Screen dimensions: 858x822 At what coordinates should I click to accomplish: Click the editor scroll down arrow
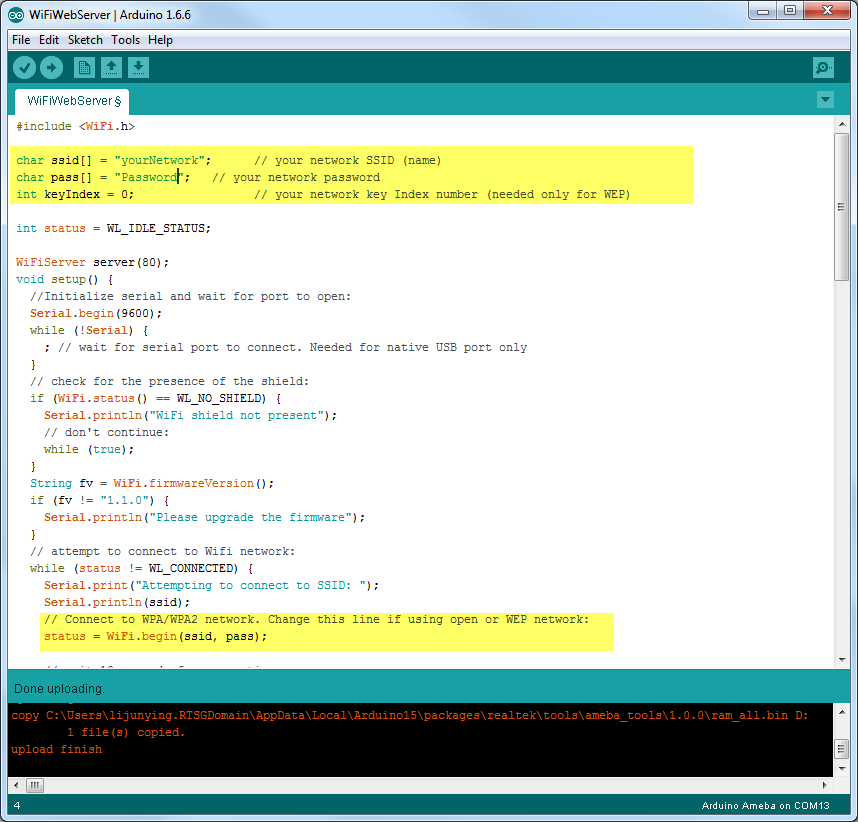click(x=842, y=660)
